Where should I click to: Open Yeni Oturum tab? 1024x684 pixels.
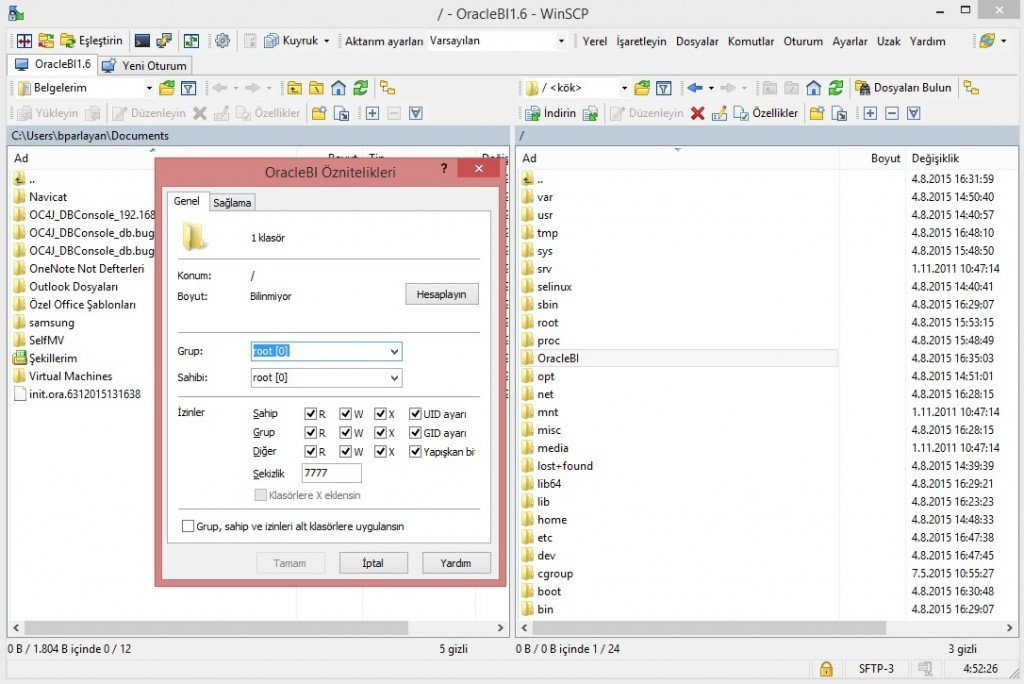(147, 65)
